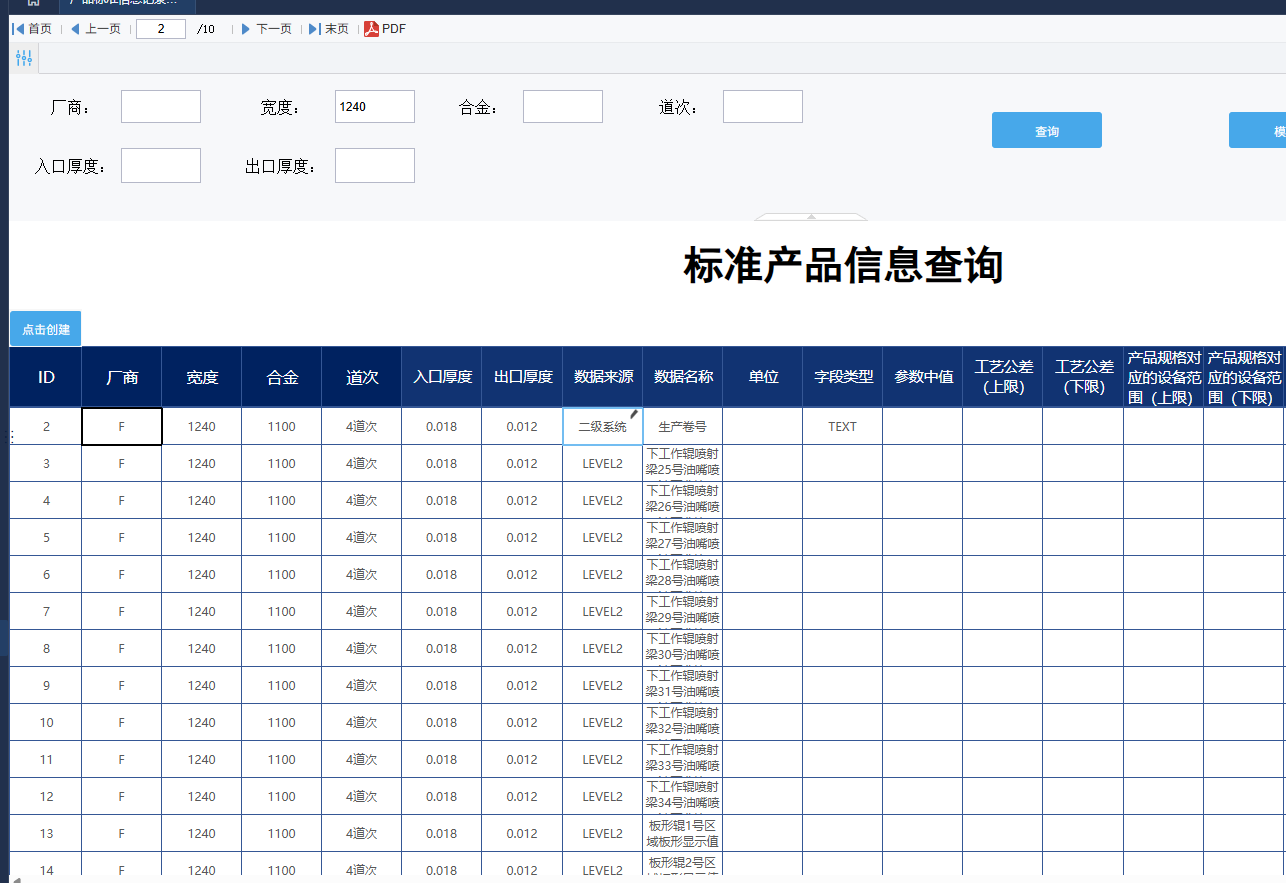Click the 道次 input field
The image size is (1286, 883).
(763, 106)
